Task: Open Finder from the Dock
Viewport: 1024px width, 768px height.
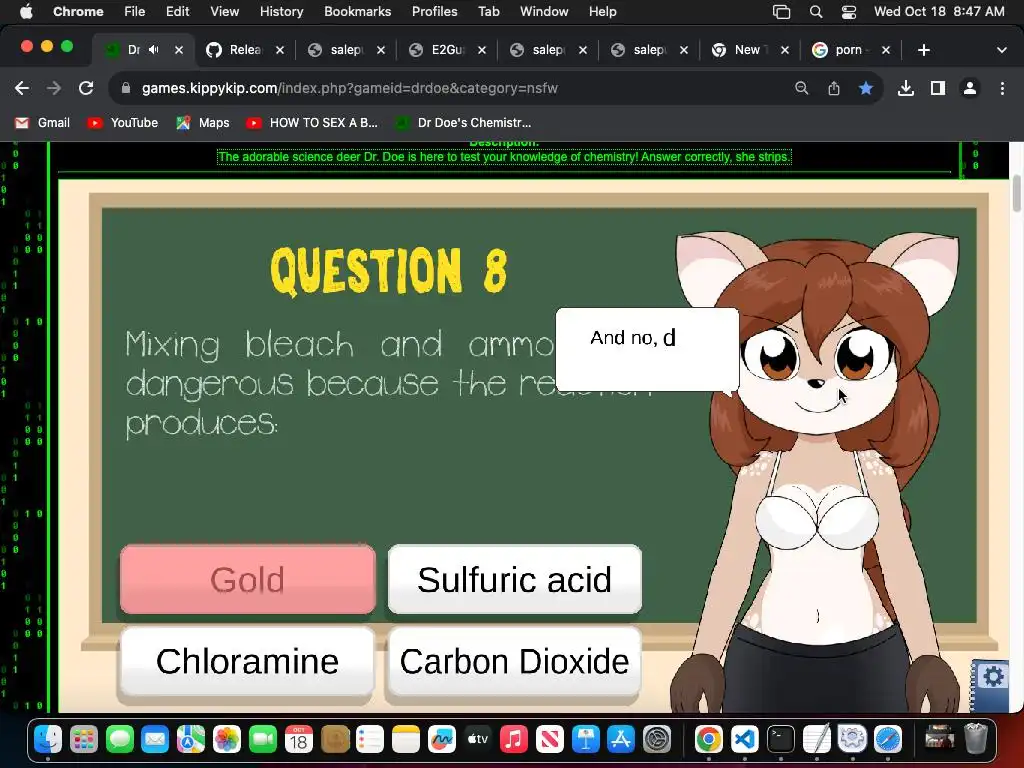Action: tap(48, 740)
